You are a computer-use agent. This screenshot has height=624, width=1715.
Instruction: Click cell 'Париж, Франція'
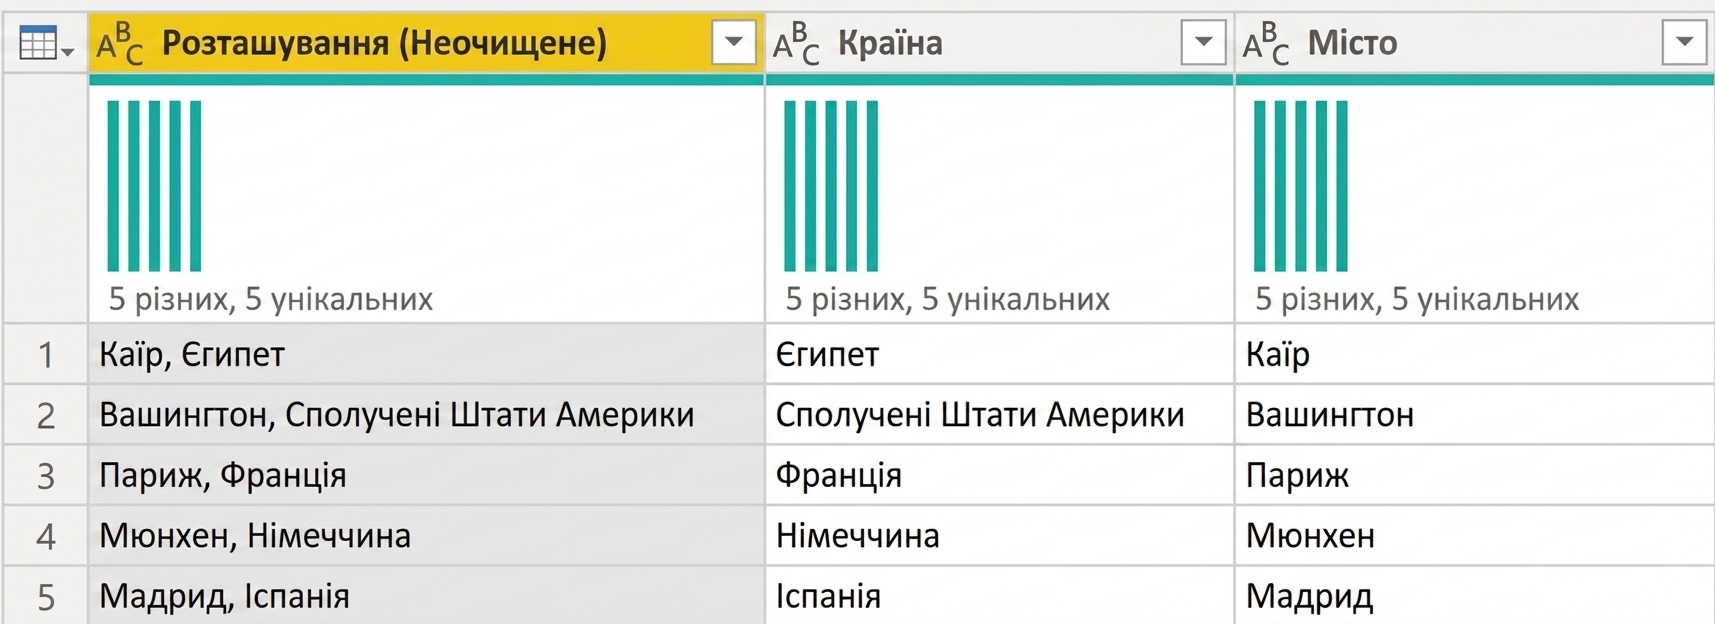click(x=426, y=476)
